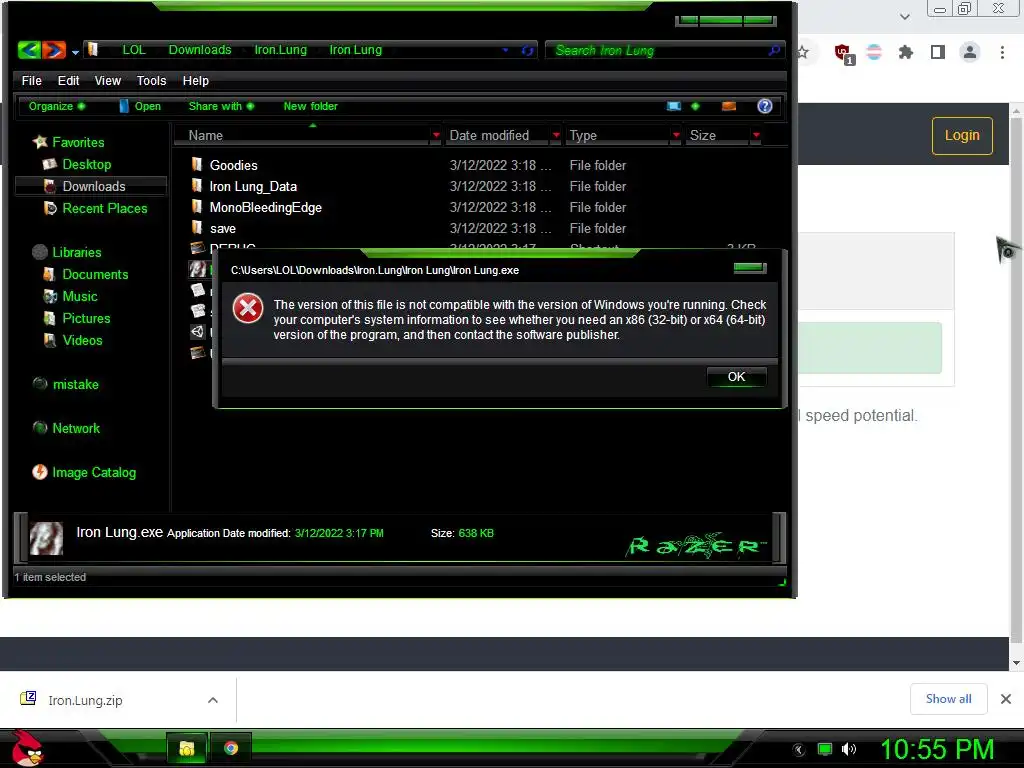The image size is (1024, 768).
Task: Click the Login button in Chrome
Action: pyautogui.click(x=962, y=136)
